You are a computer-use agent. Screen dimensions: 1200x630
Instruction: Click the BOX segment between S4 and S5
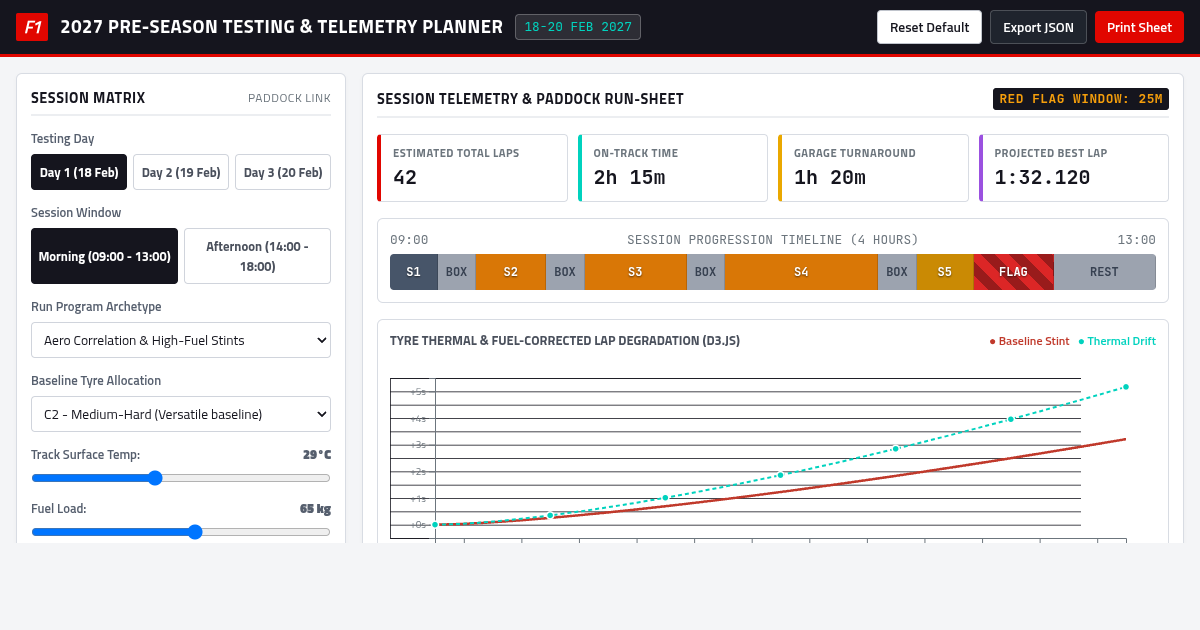pos(897,272)
